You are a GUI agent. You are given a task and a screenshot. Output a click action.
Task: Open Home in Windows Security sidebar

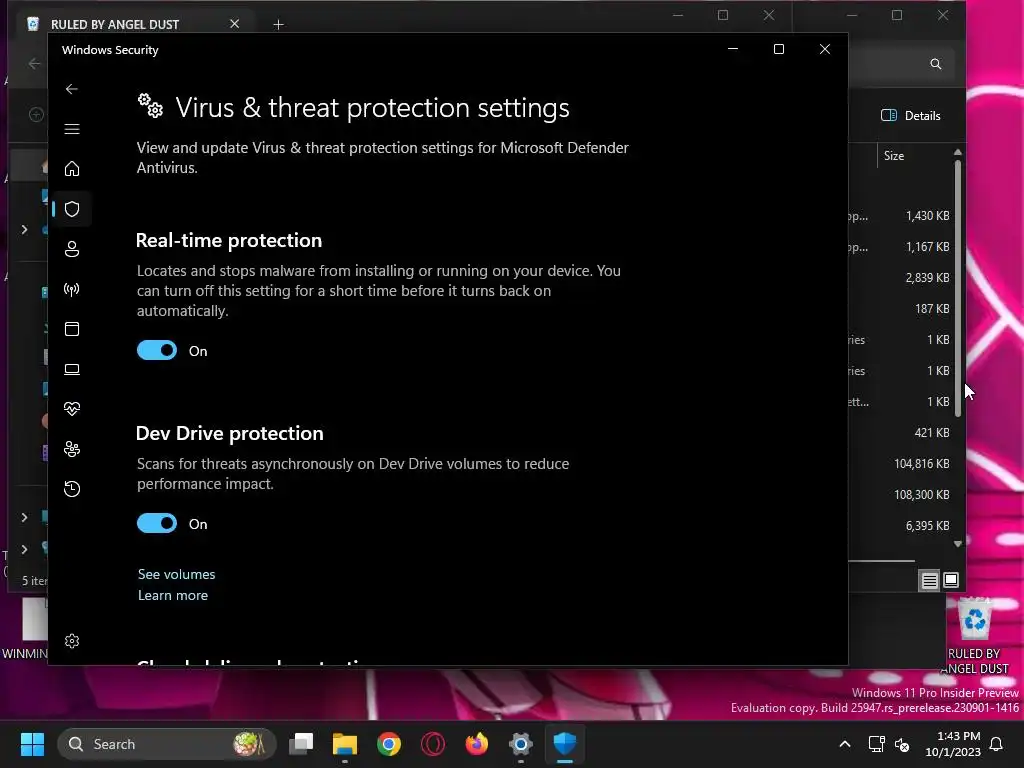[x=72, y=168]
